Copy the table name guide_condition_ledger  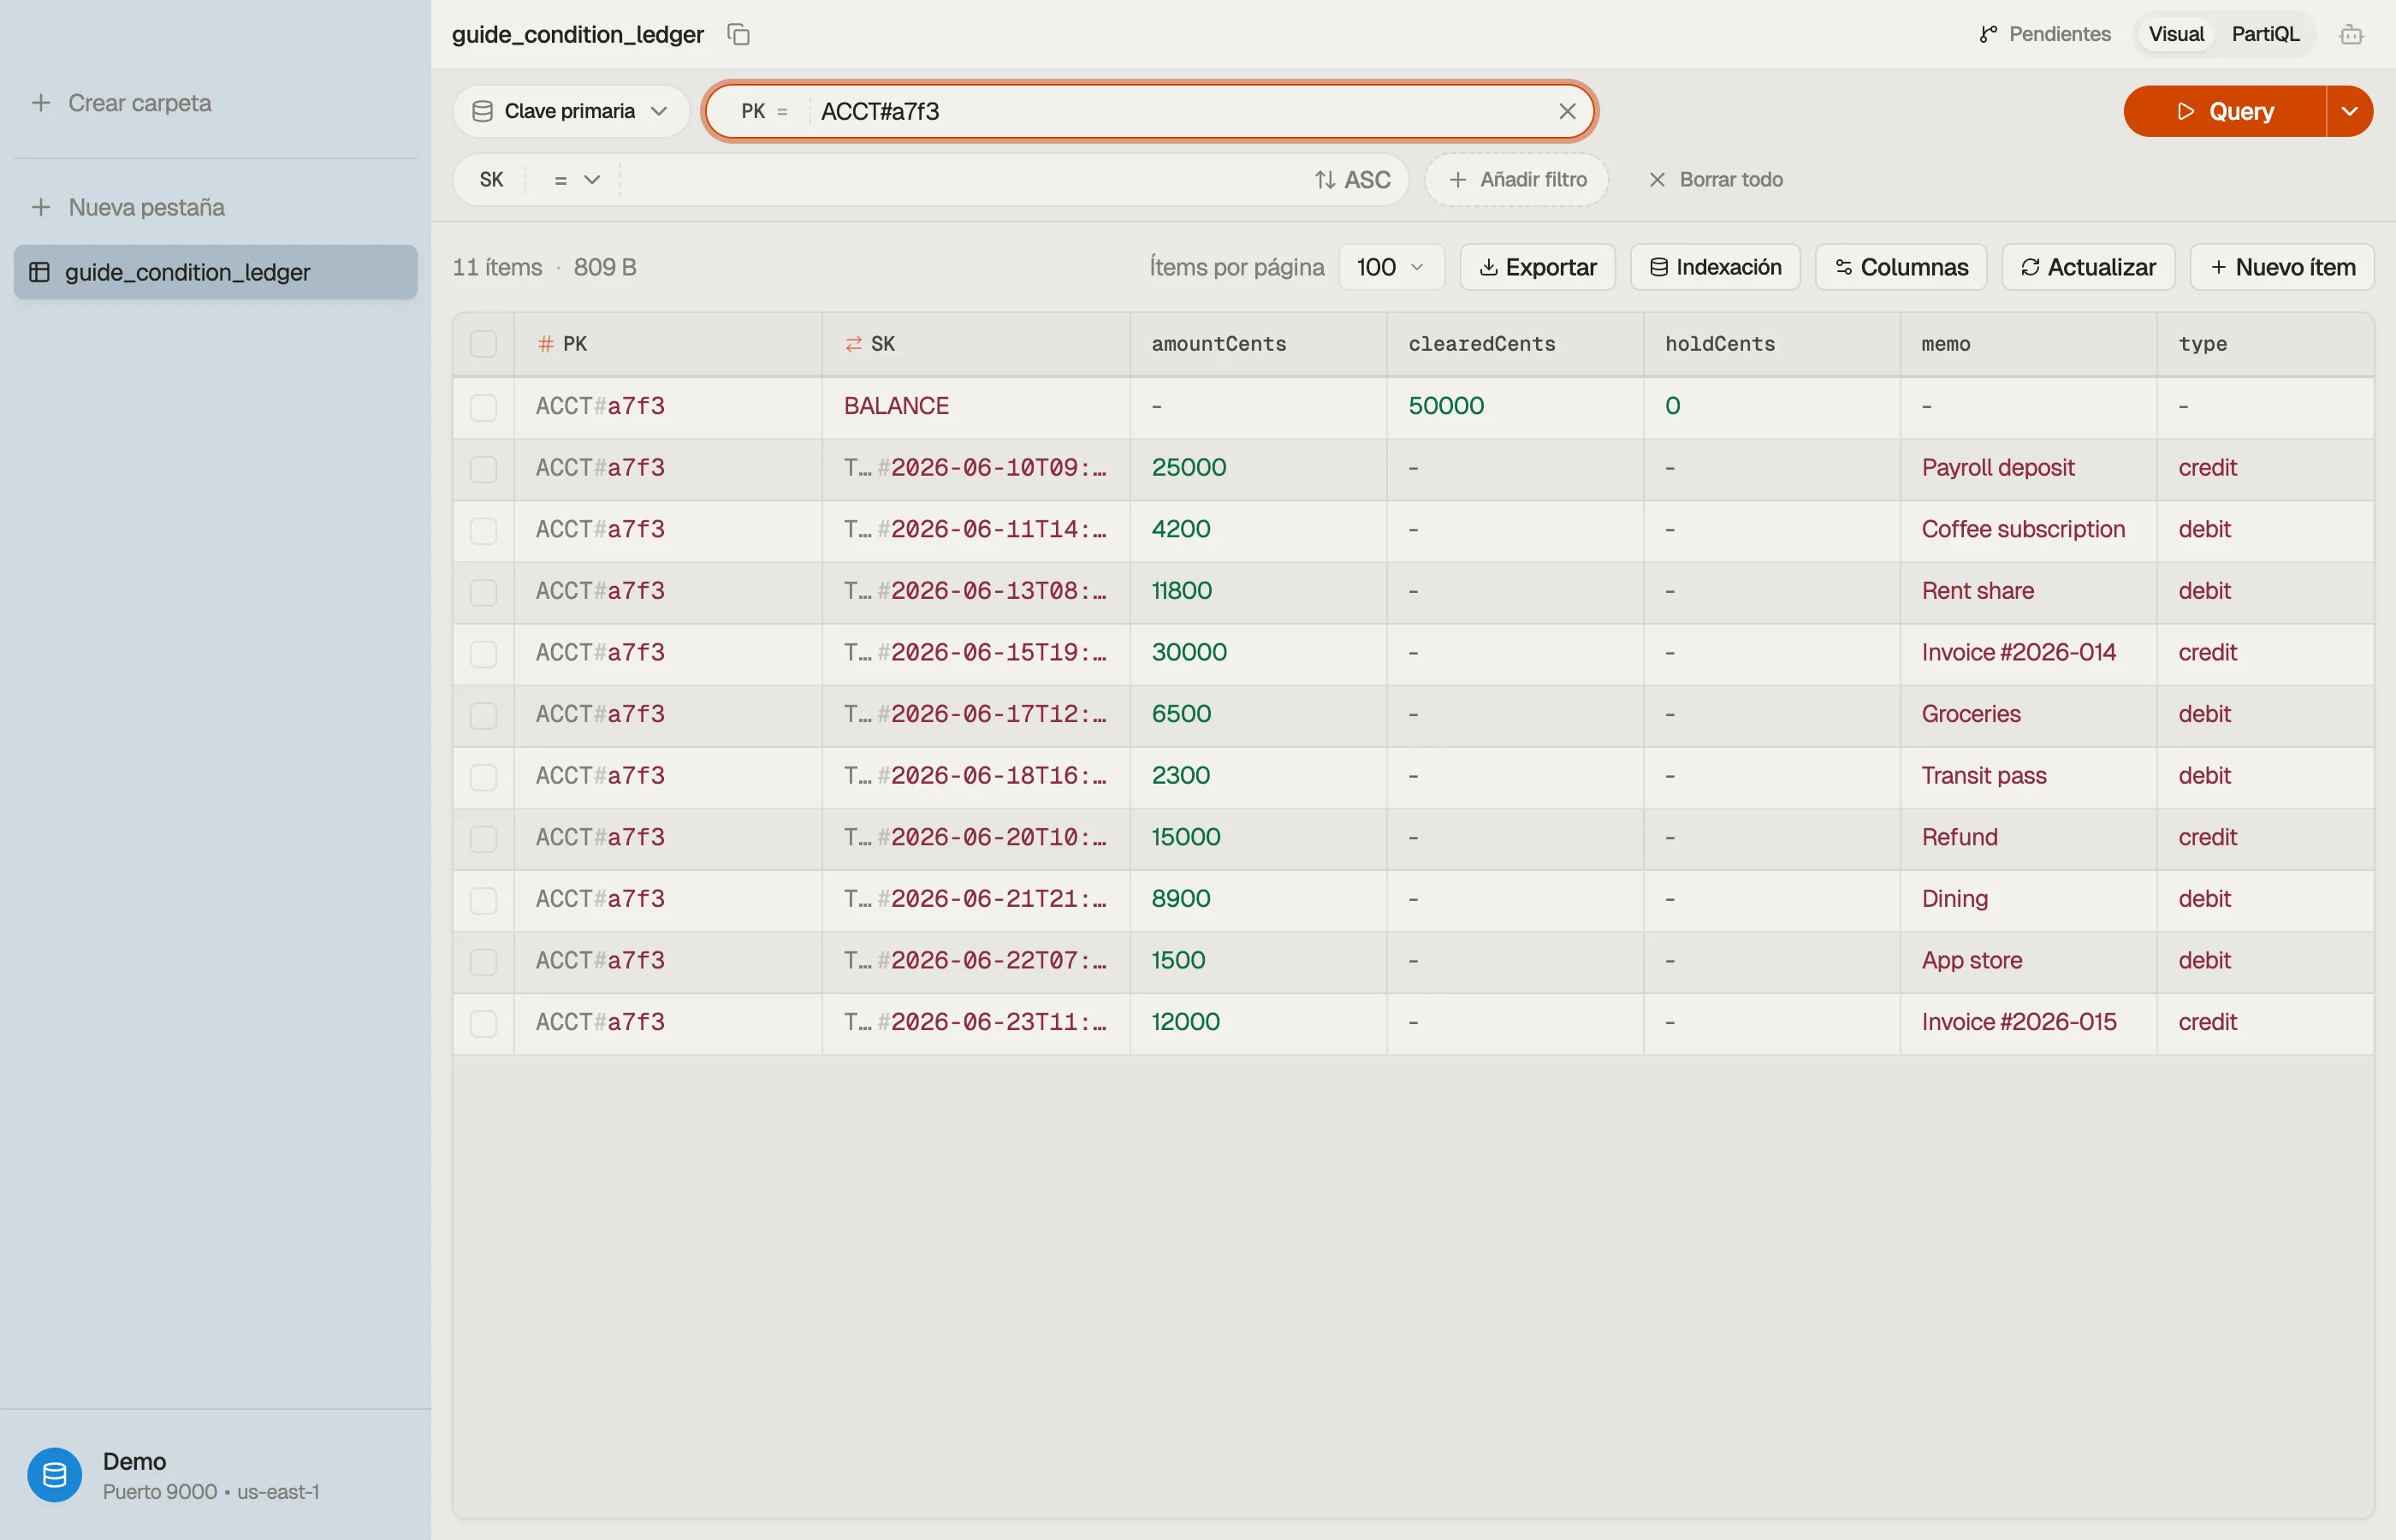738,35
